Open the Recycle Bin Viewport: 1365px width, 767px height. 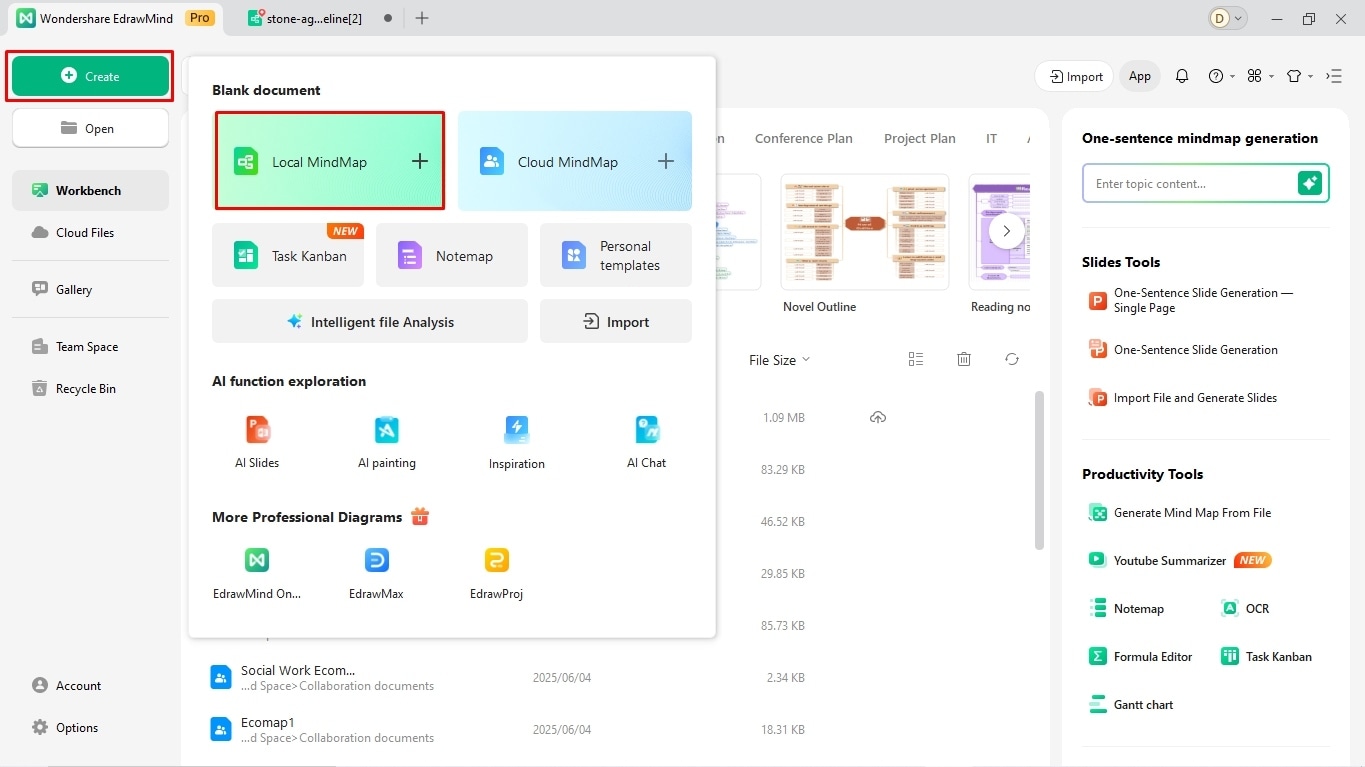90,388
